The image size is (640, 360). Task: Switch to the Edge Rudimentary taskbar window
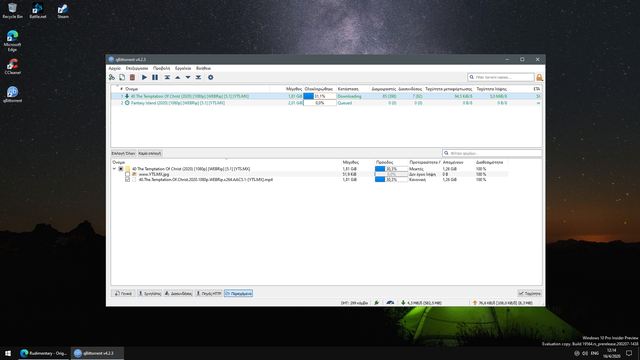click(44, 353)
